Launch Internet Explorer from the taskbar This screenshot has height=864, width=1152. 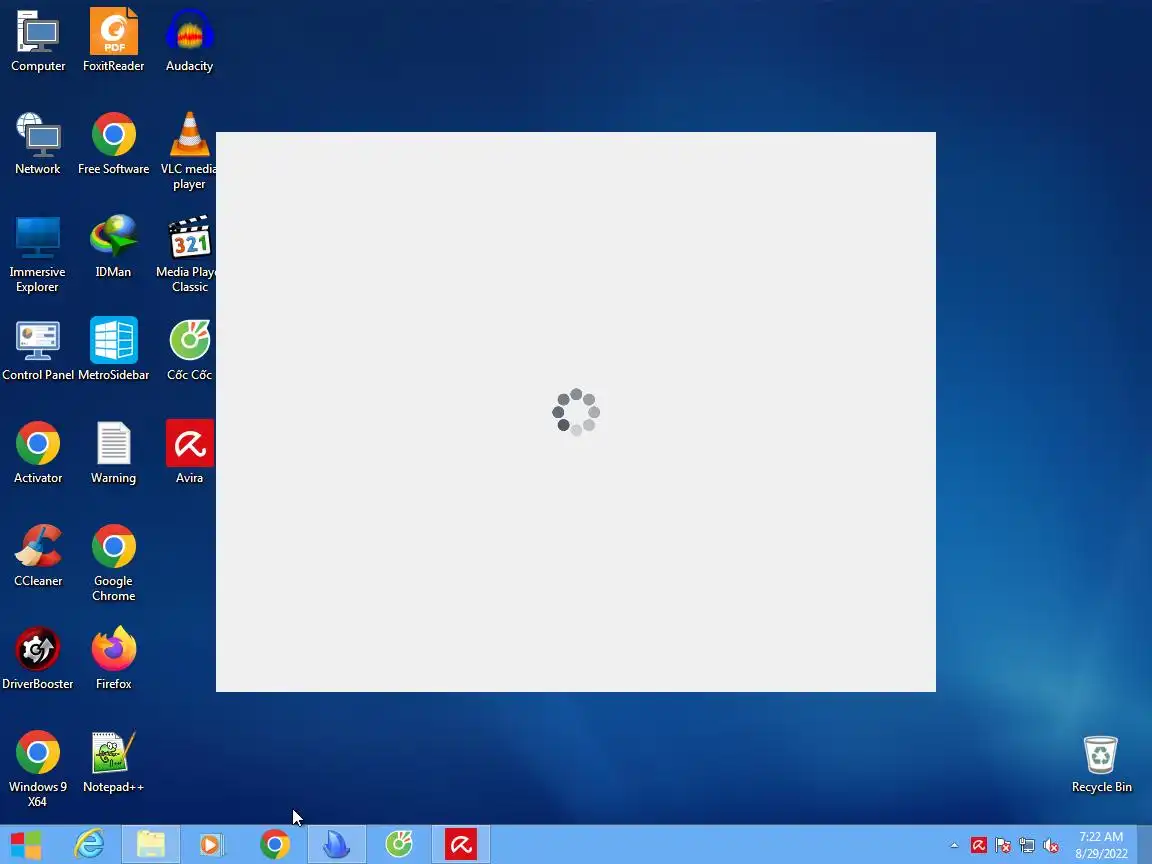click(90, 845)
